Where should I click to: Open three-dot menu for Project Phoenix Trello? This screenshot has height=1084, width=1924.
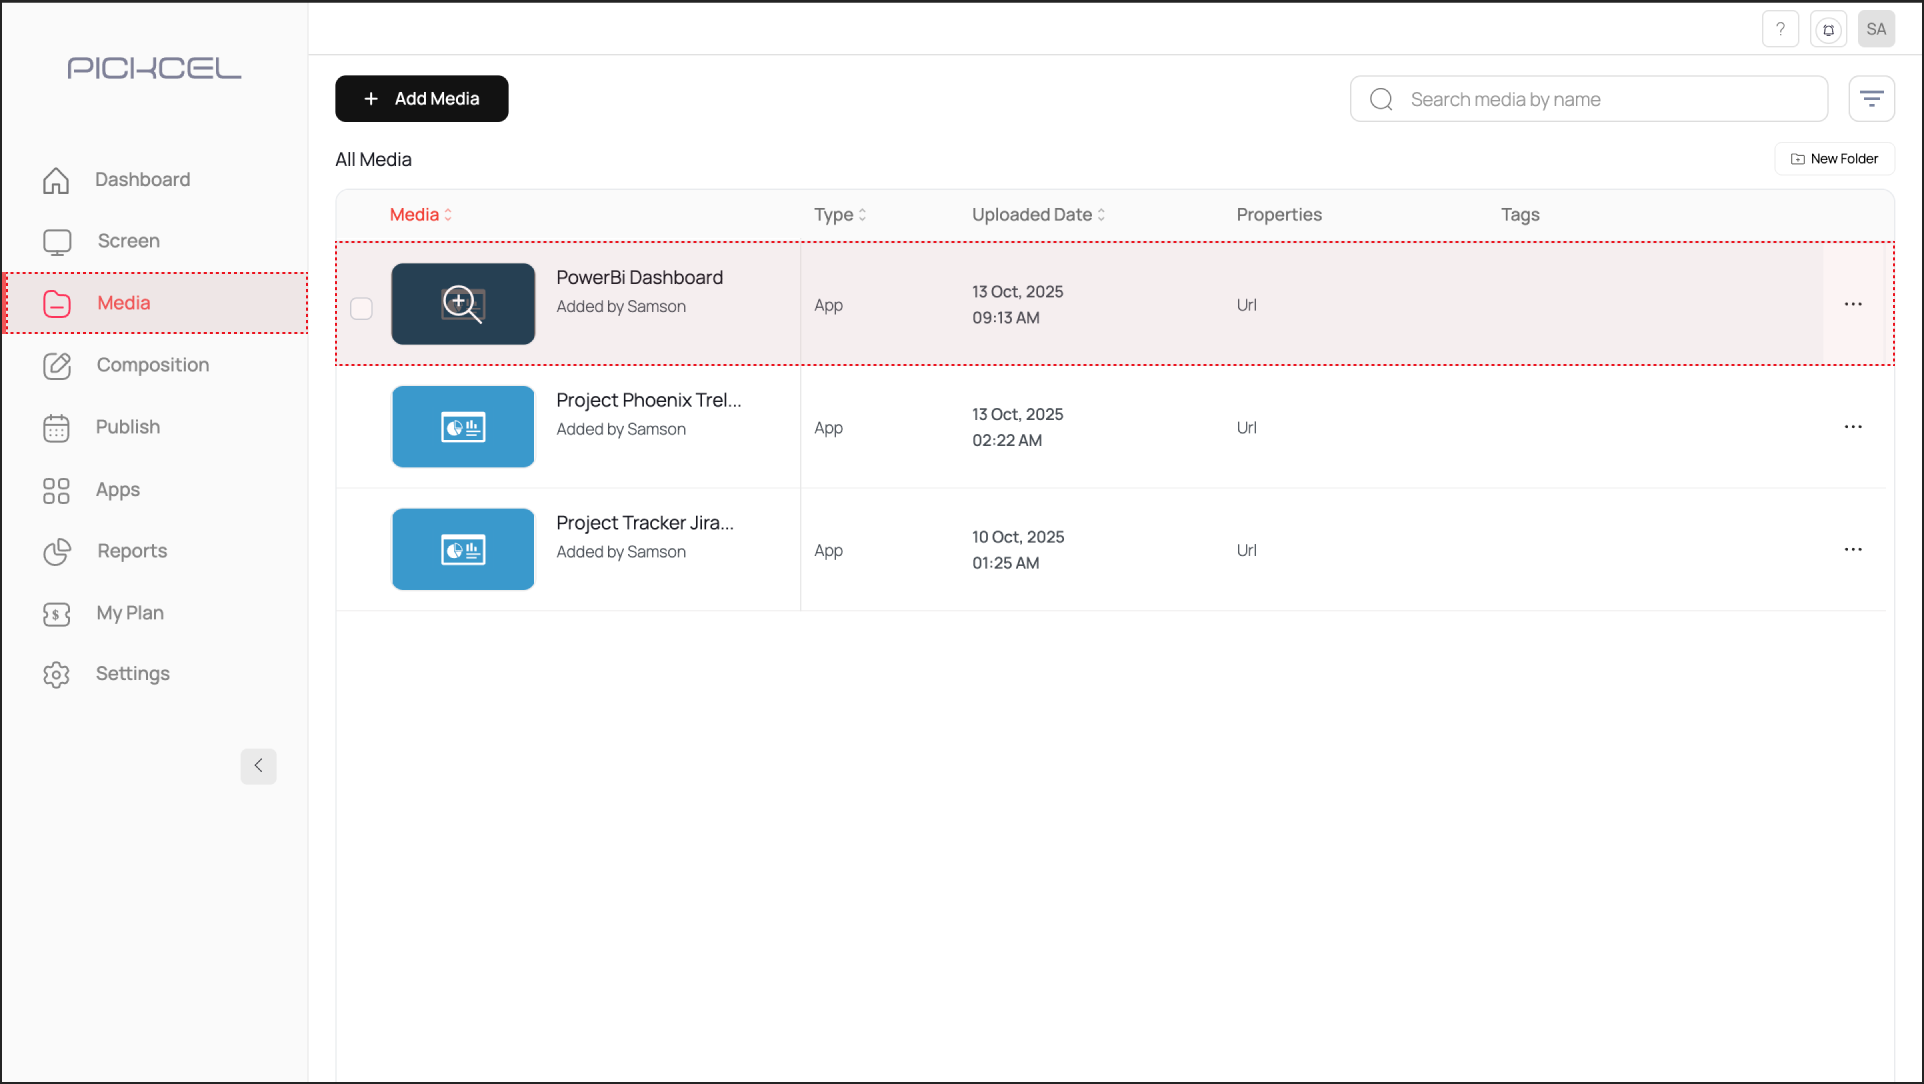coord(1852,427)
